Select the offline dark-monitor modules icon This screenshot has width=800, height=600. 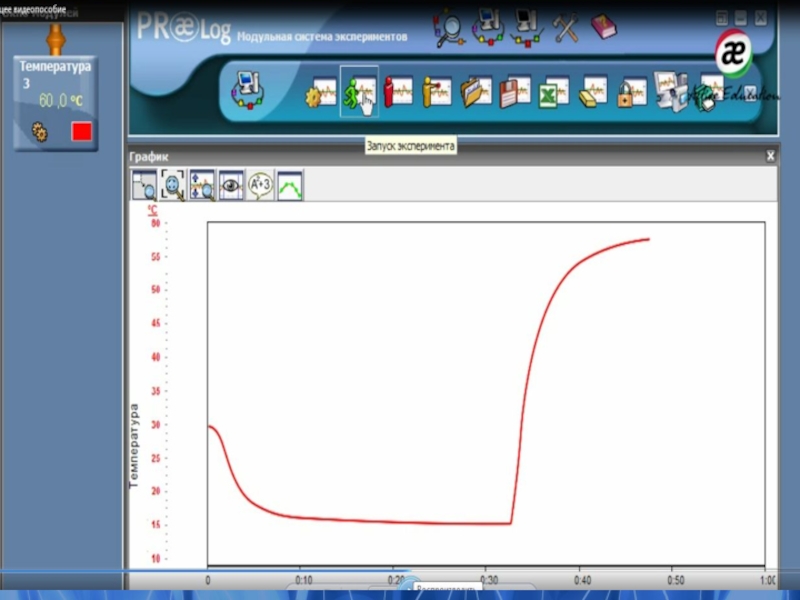pos(527,28)
